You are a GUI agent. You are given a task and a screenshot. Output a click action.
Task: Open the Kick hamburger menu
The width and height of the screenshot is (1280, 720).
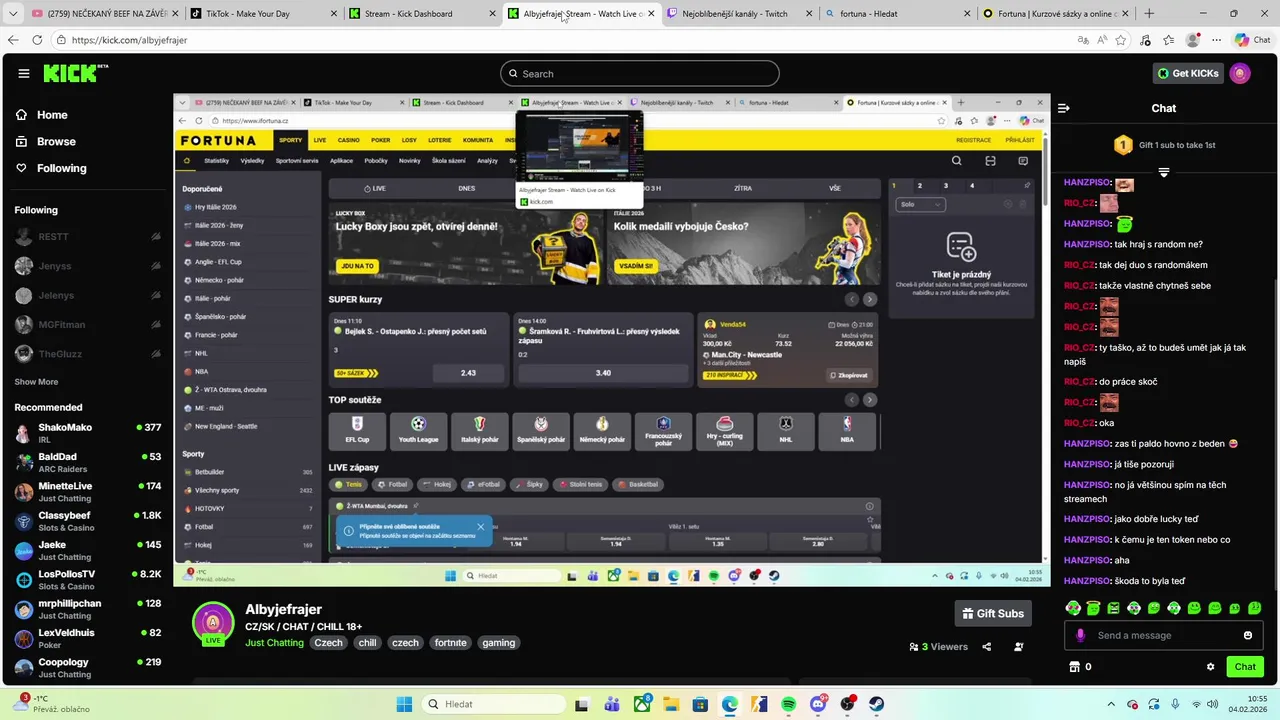(x=23, y=73)
